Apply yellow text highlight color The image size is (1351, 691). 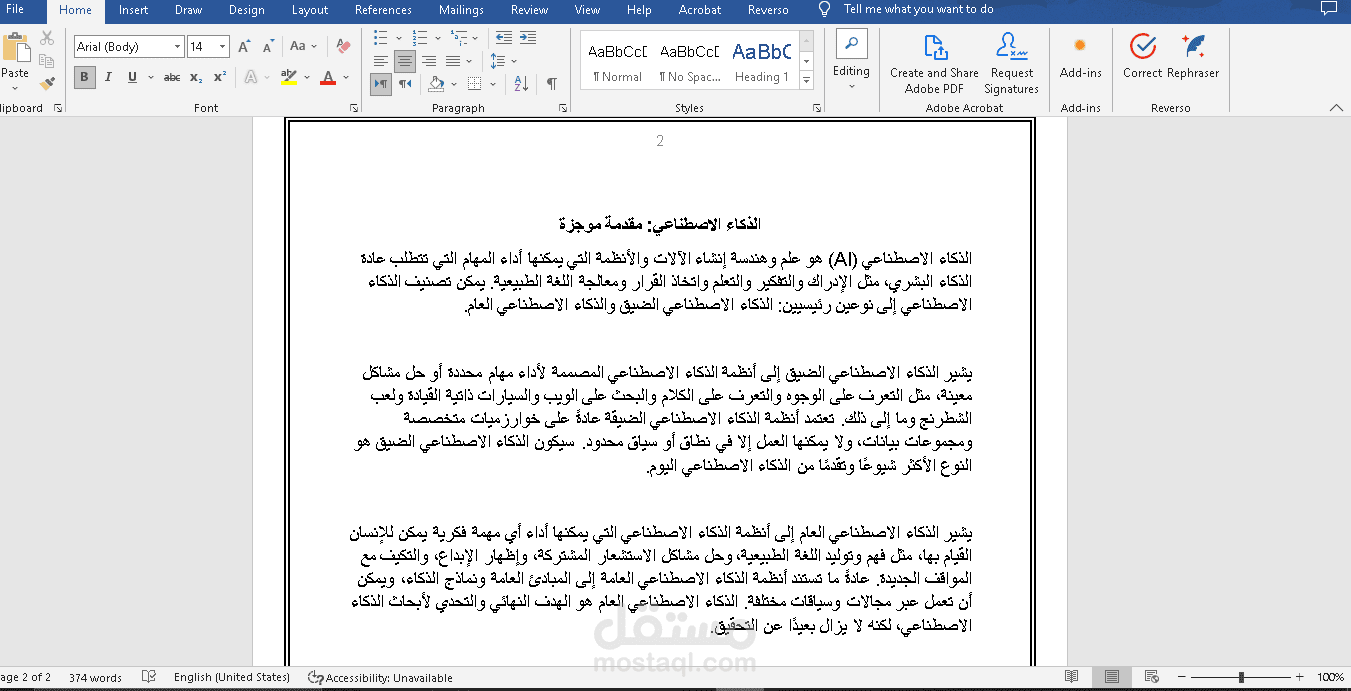point(289,77)
